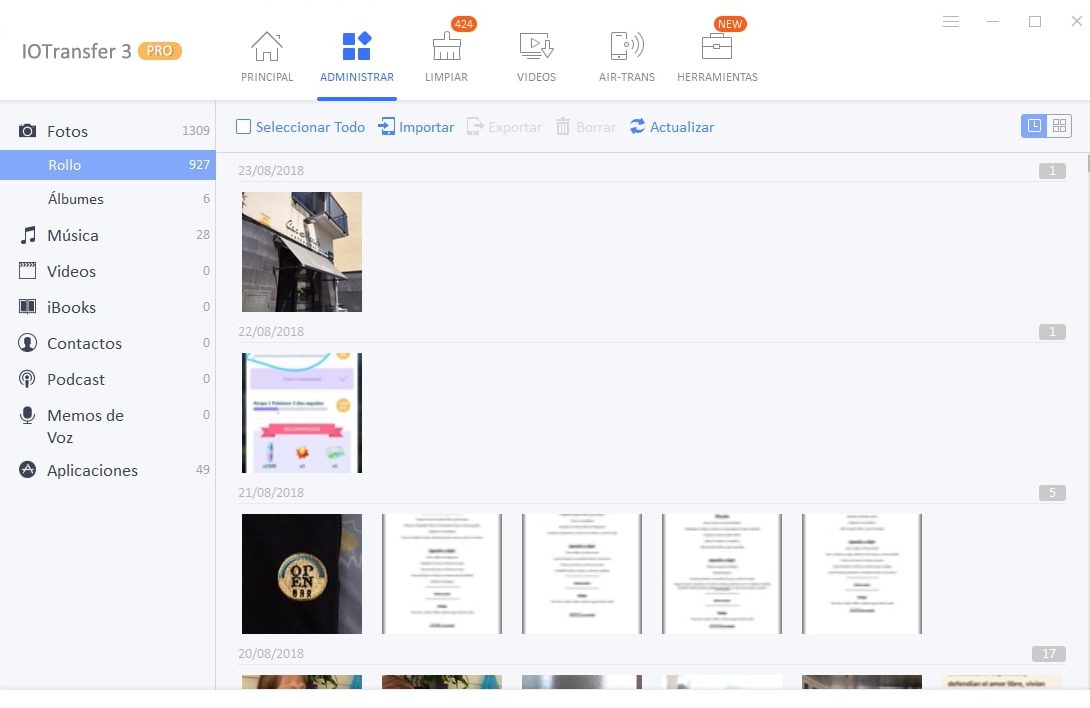The width and height of the screenshot is (1090, 708).
Task: Click the 20/08/2018 date header
Action: 271,654
